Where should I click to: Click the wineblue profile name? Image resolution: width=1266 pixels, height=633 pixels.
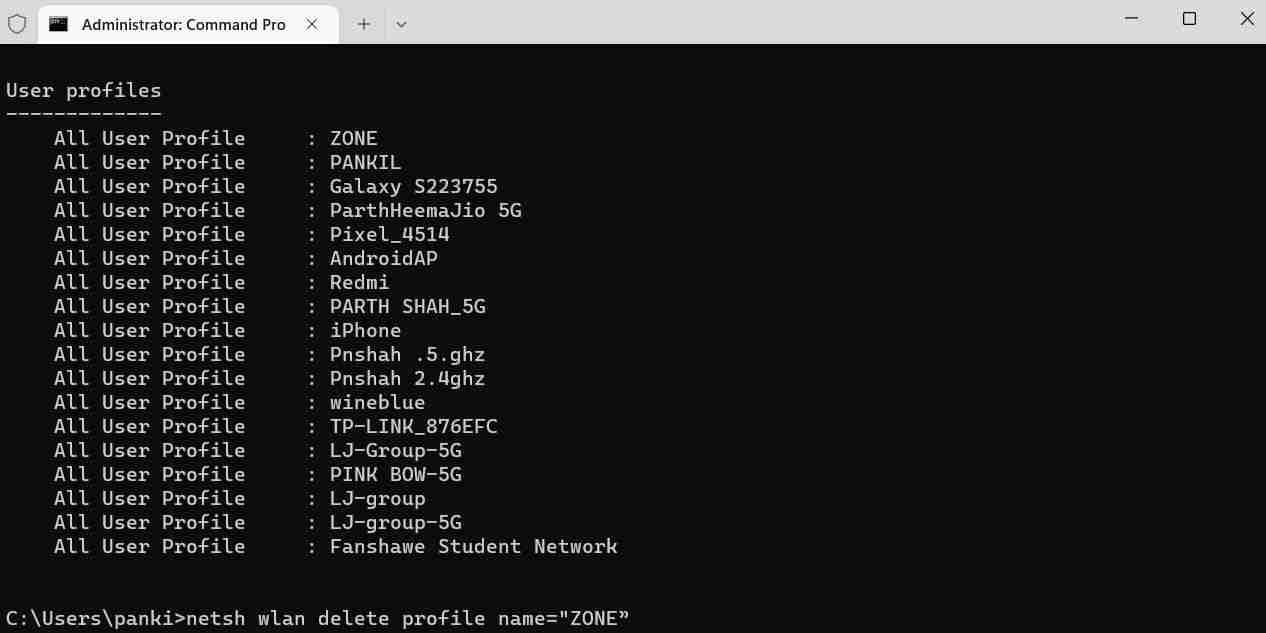tap(377, 402)
